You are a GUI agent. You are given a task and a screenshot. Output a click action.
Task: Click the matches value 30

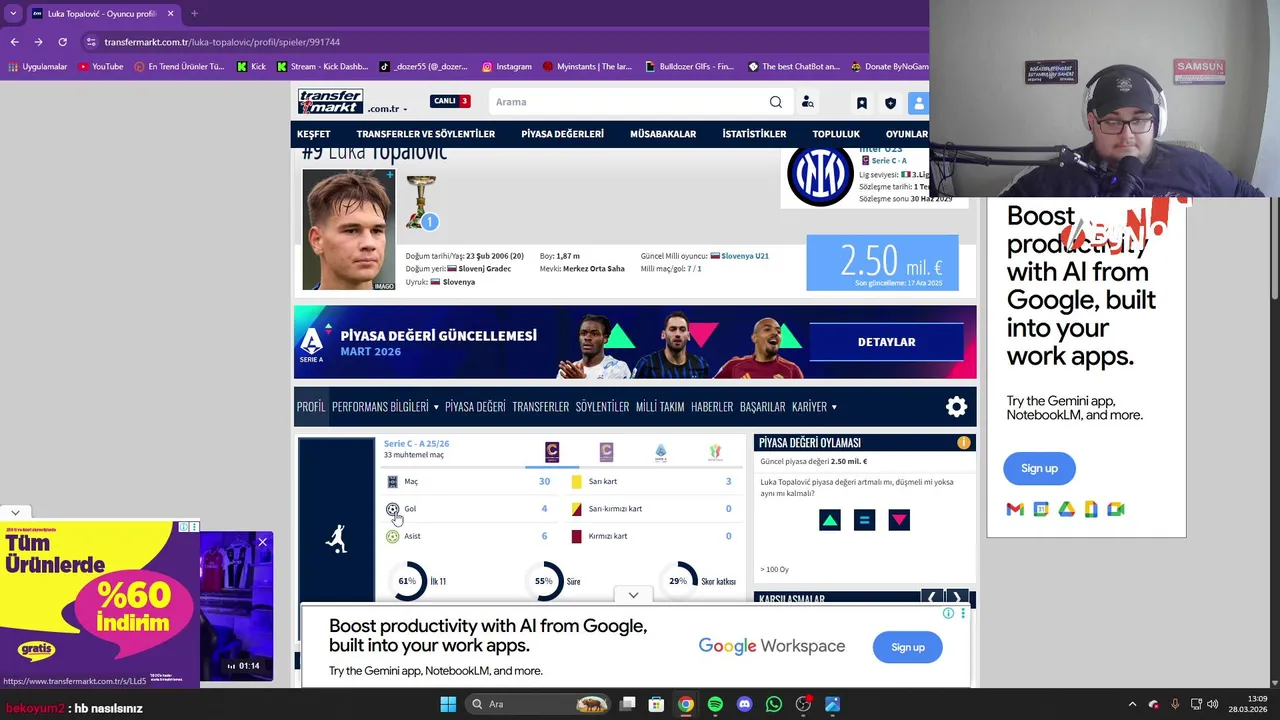click(x=544, y=482)
